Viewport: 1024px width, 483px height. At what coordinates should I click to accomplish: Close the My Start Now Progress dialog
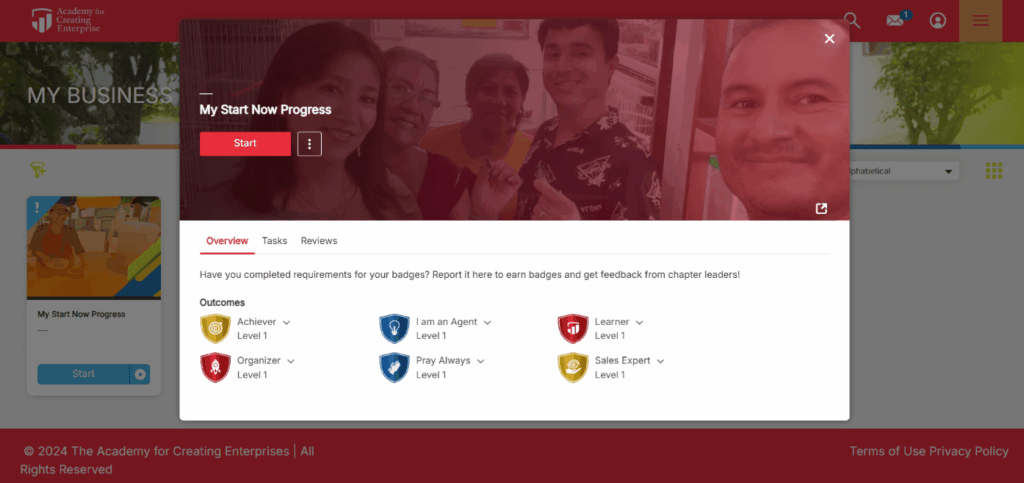[x=829, y=39]
